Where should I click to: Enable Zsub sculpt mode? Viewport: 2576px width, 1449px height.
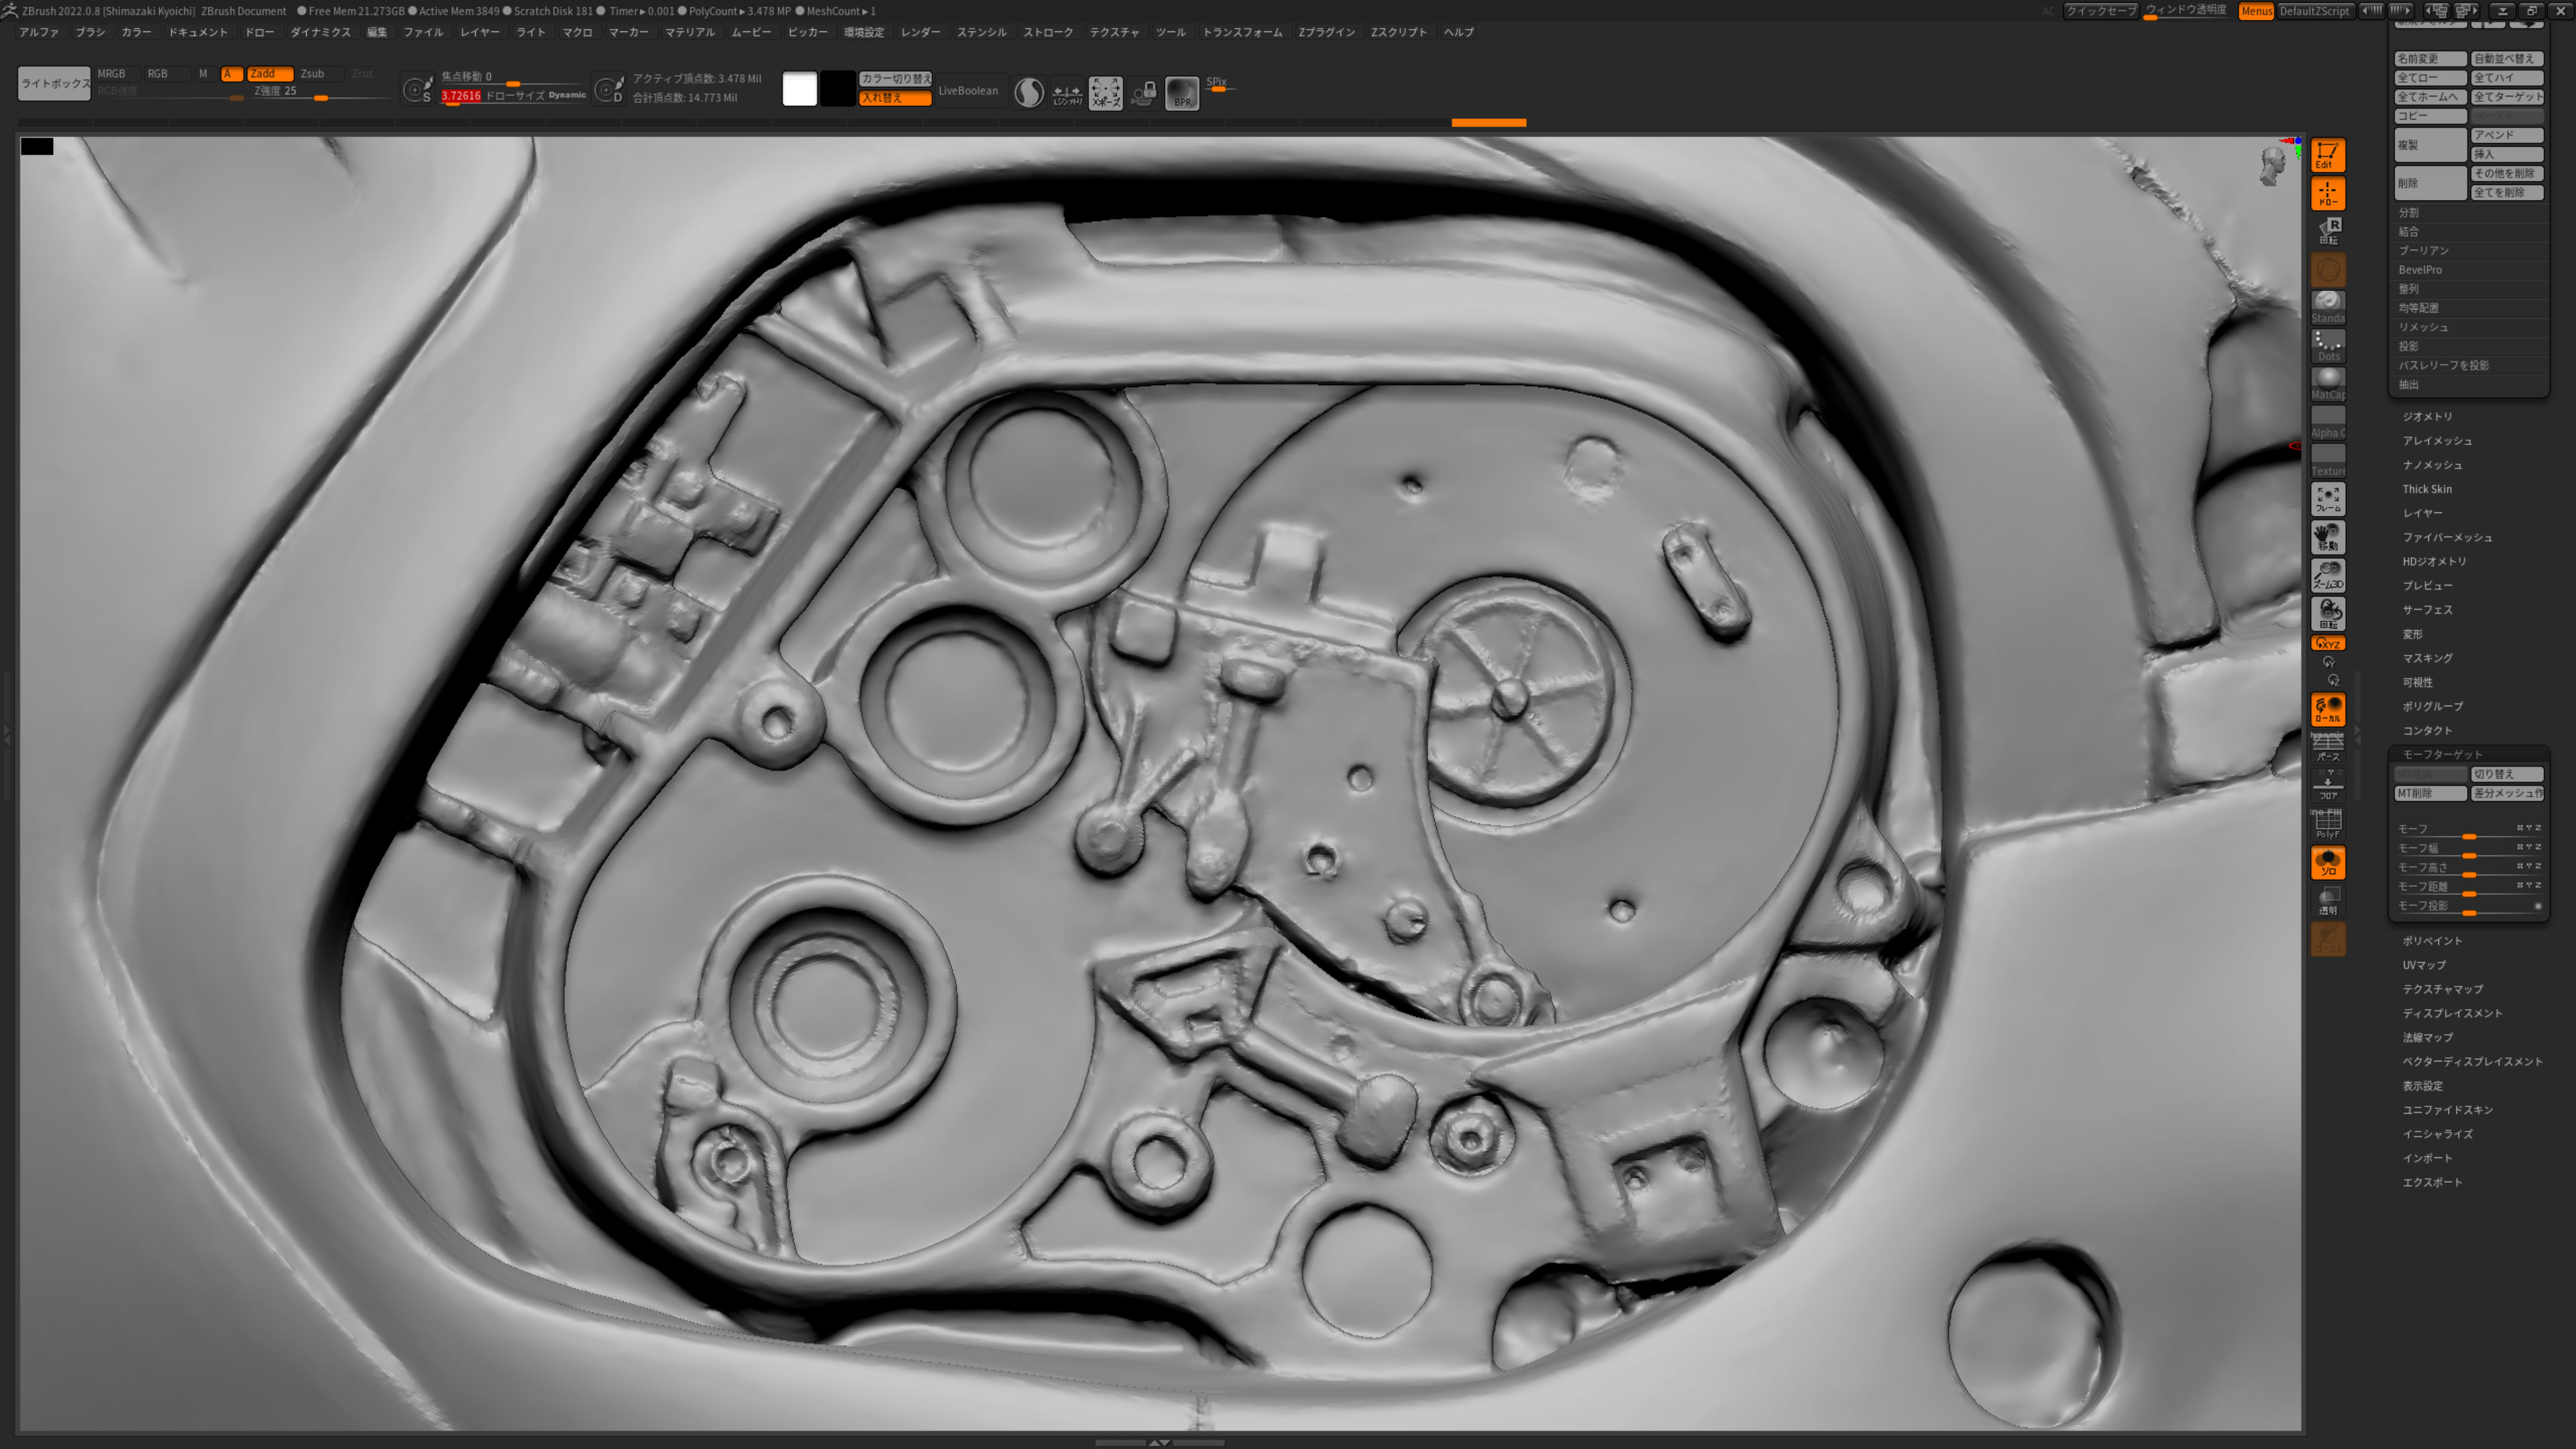point(321,74)
